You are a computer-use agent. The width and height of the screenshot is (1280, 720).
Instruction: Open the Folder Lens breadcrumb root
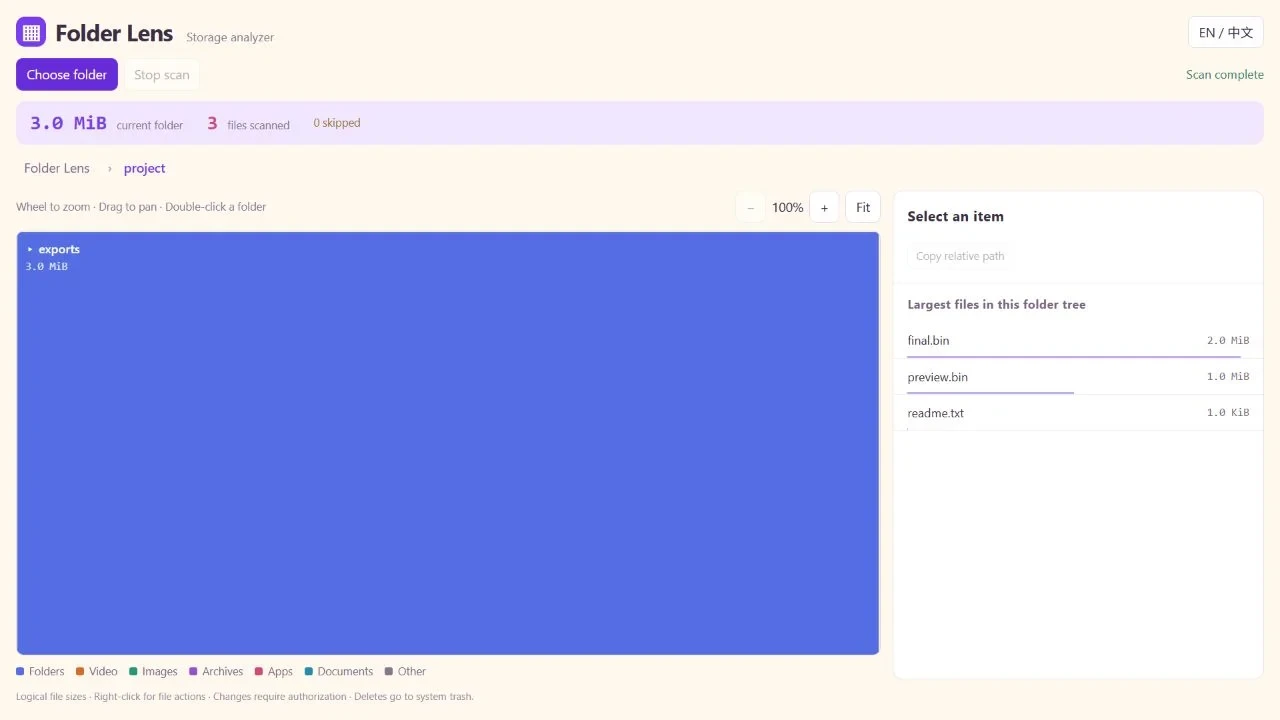pos(57,168)
